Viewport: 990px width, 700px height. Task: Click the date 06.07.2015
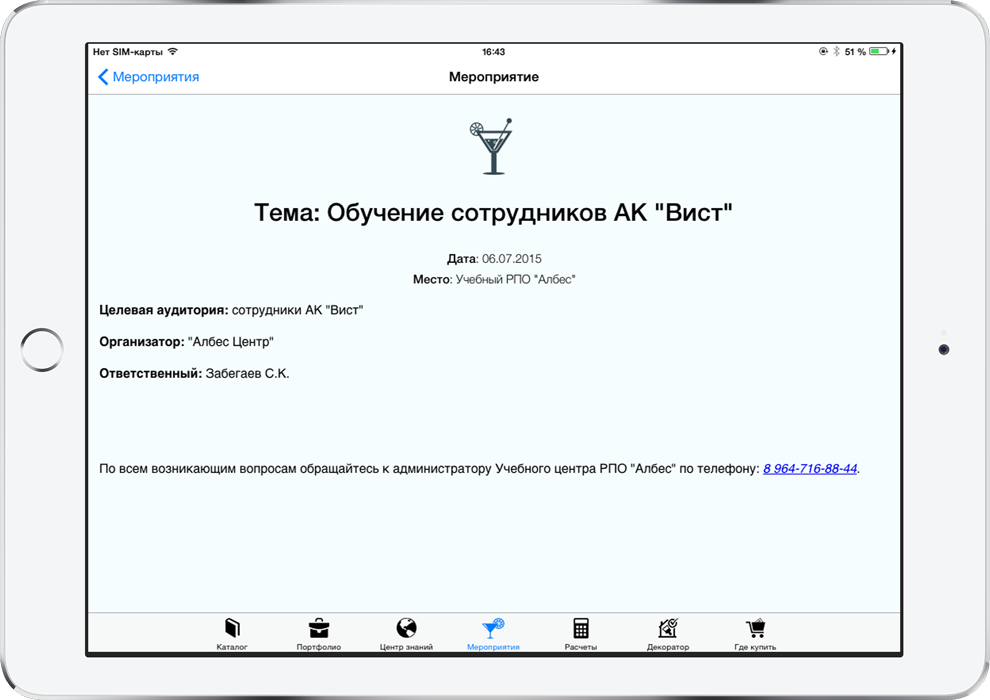(511, 259)
